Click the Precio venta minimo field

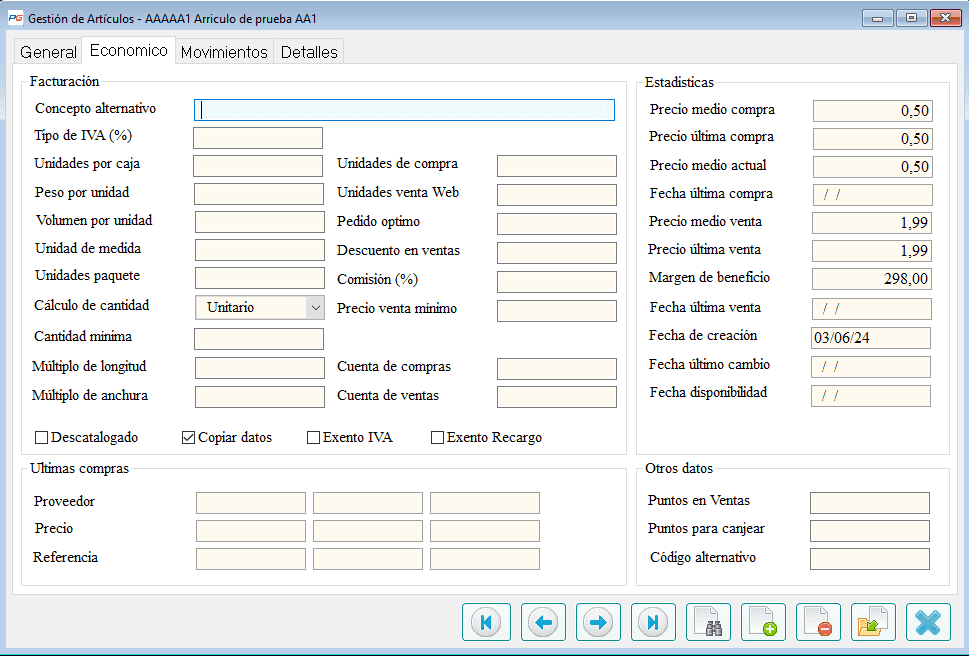557,311
